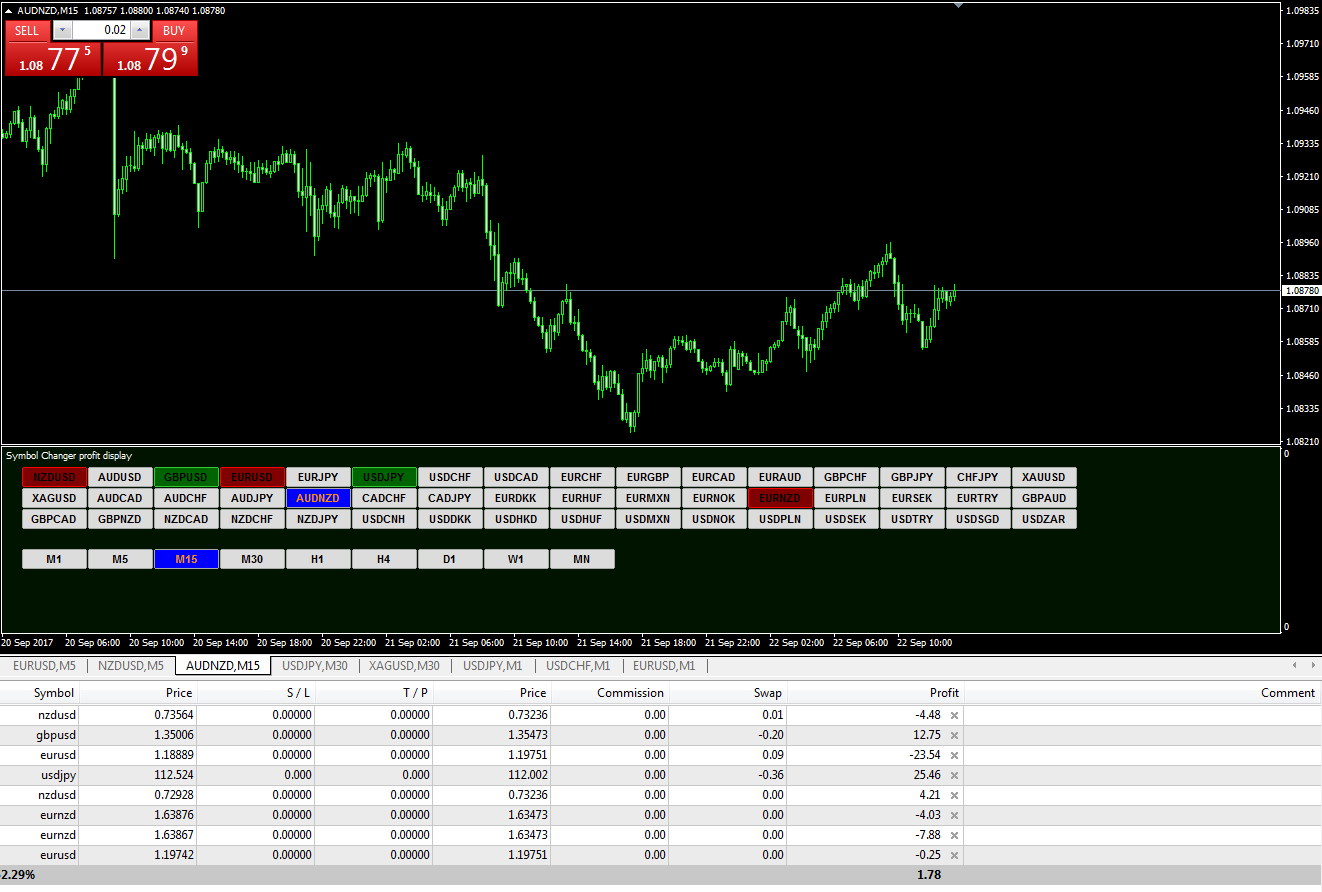The height and width of the screenshot is (892, 1322).
Task: Click the lot volume field showing 0.02
Action: 101,30
